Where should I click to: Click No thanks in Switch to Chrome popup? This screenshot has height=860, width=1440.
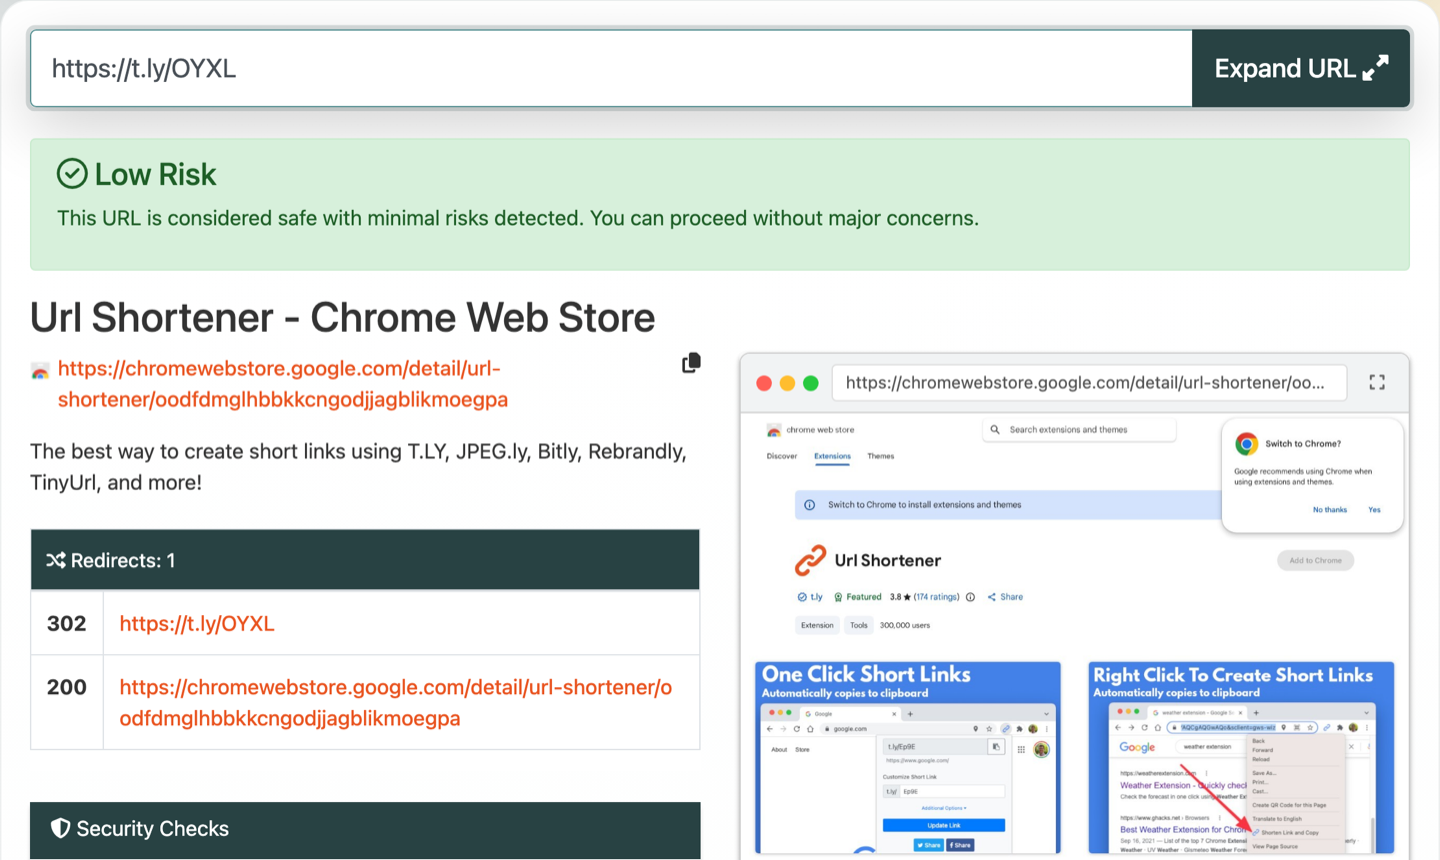point(1330,510)
